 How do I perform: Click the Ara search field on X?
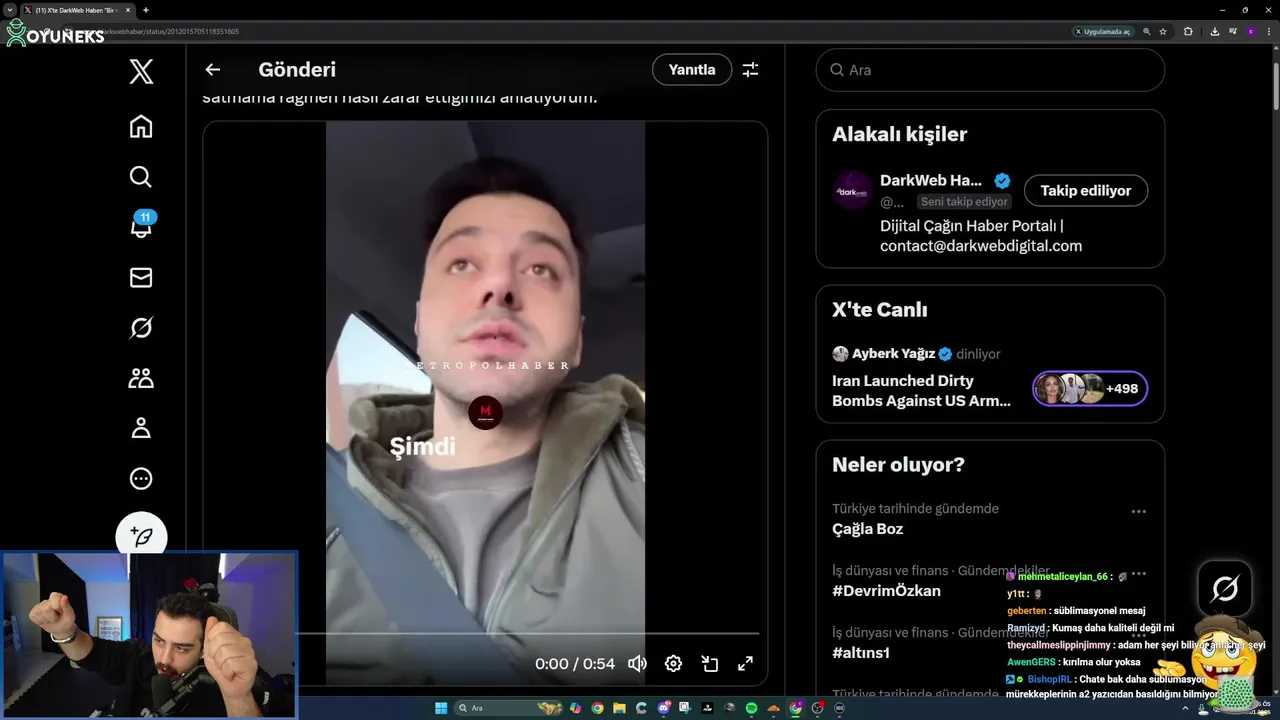point(990,70)
